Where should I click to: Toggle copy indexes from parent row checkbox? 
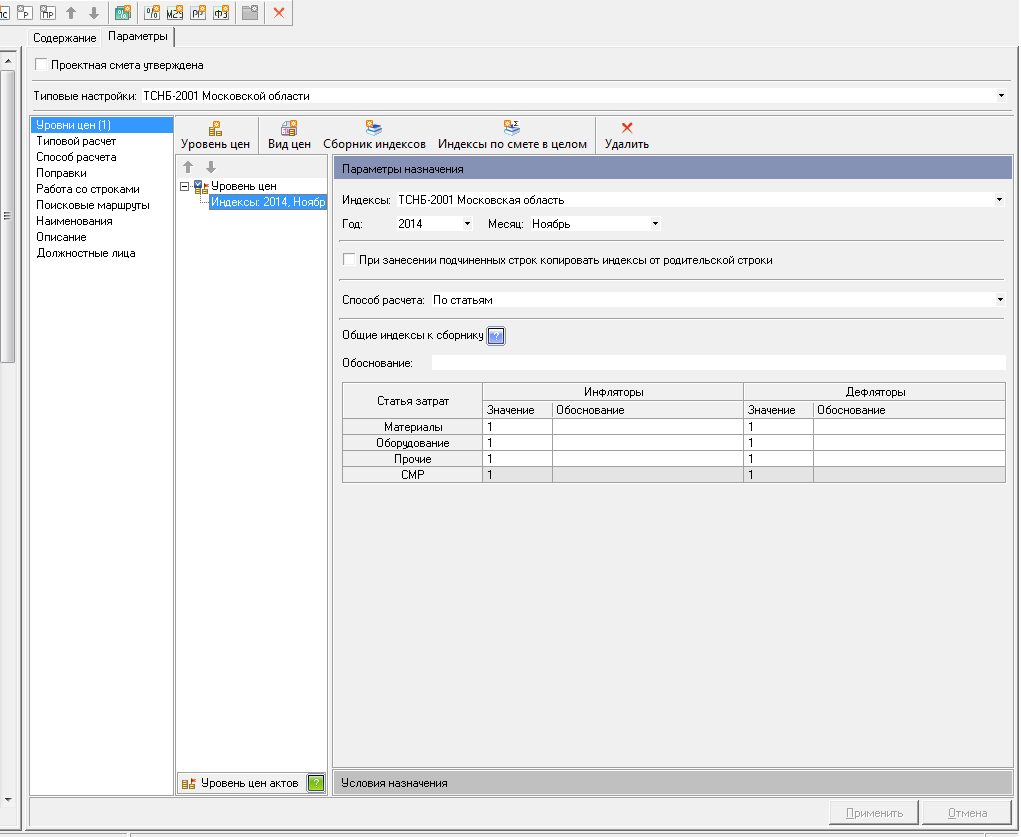349,260
